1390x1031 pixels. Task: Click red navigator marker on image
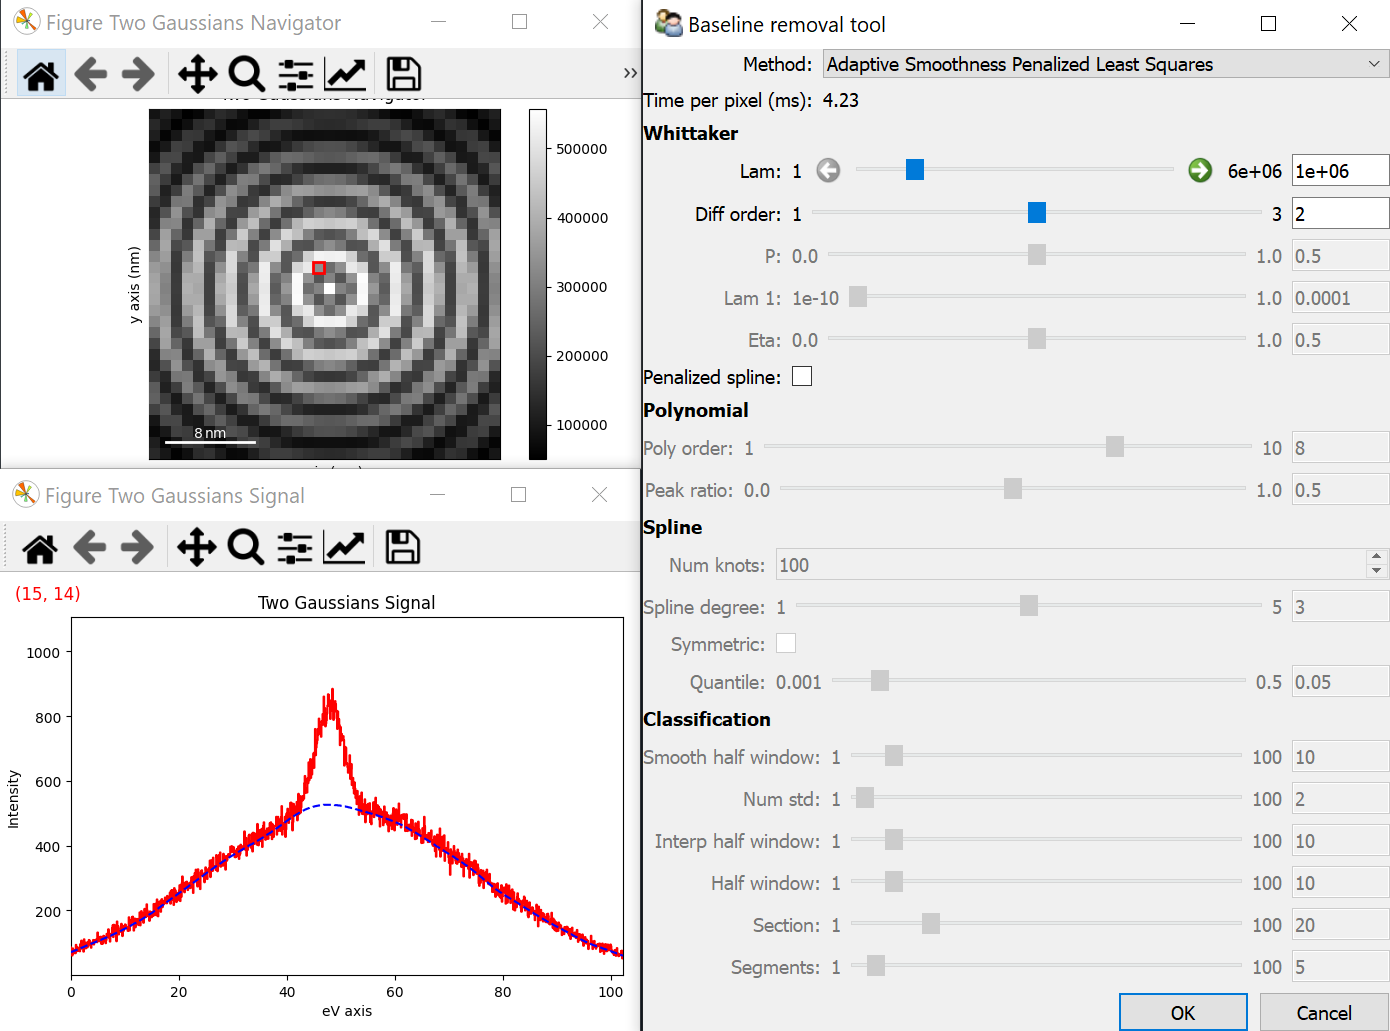(x=319, y=268)
